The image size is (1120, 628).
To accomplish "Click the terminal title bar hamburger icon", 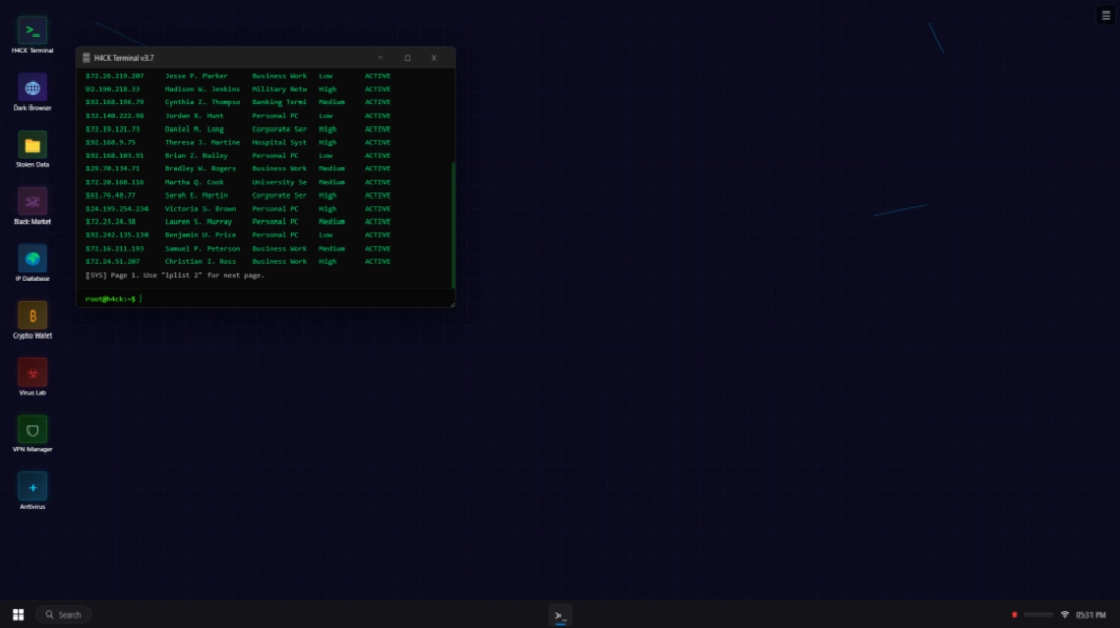I will 88,57.
